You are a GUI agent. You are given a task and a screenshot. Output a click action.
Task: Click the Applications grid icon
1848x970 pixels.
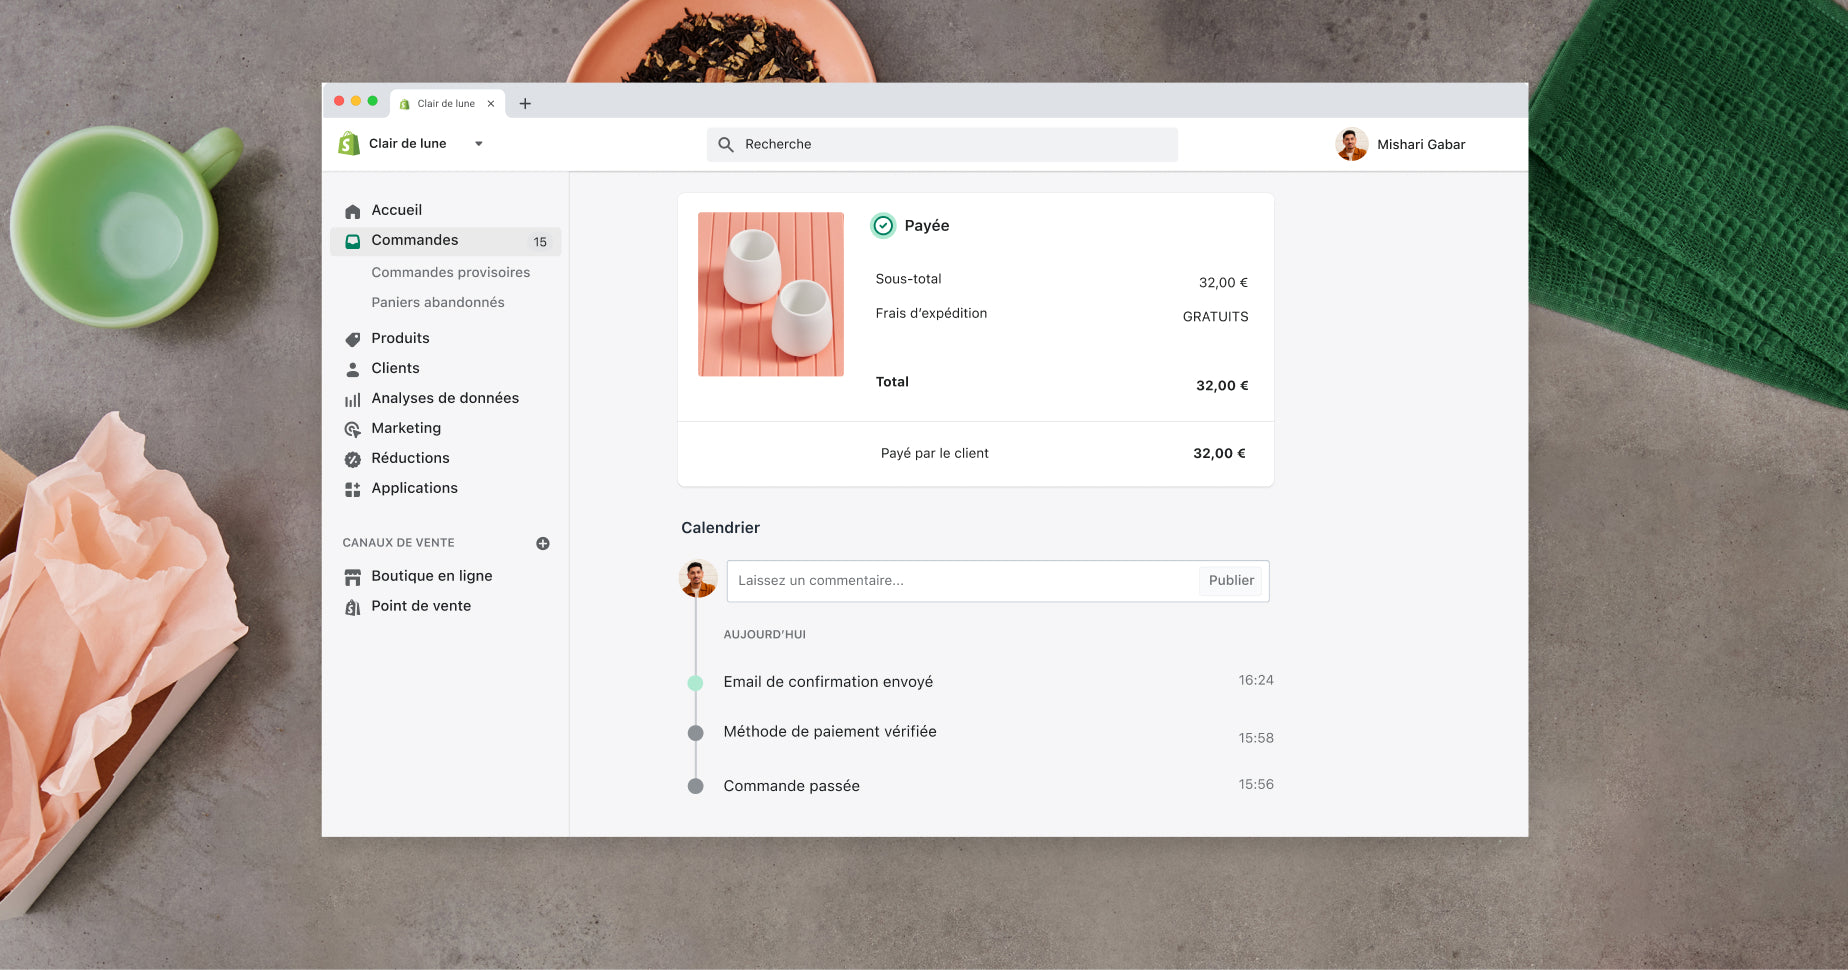(x=352, y=488)
